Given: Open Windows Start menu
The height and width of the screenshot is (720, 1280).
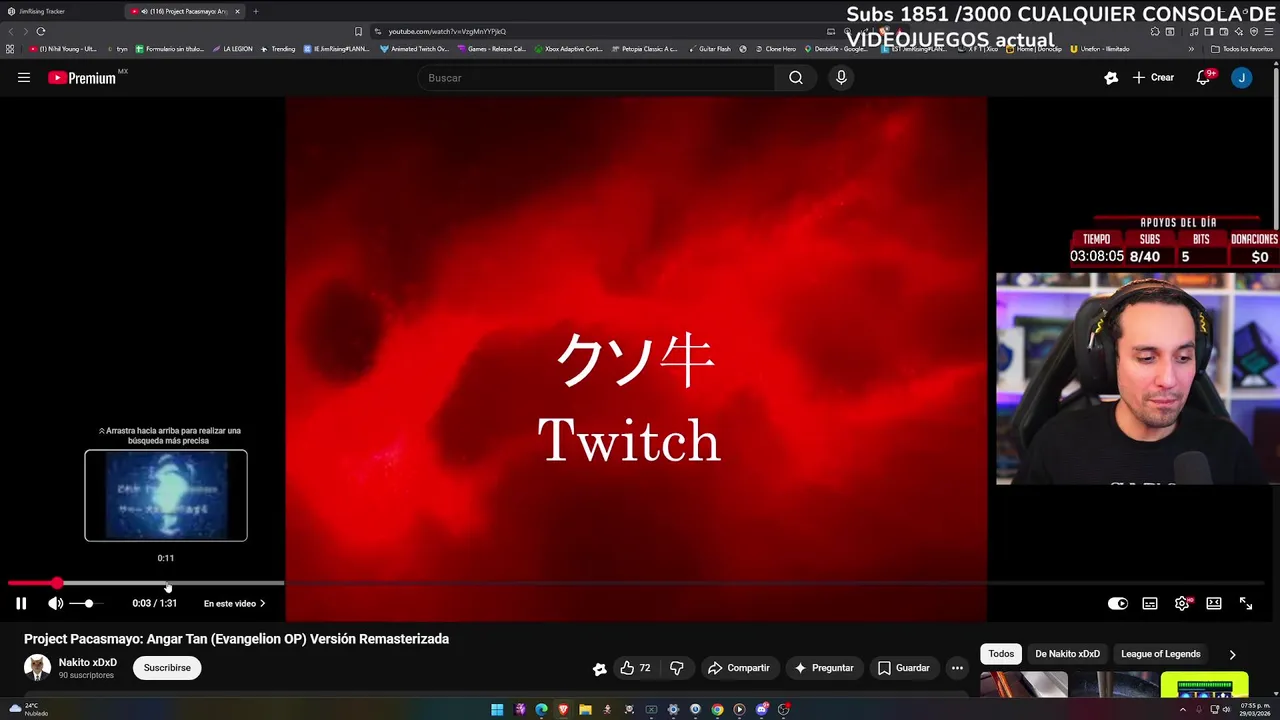Looking at the screenshot, I should tap(497, 710).
